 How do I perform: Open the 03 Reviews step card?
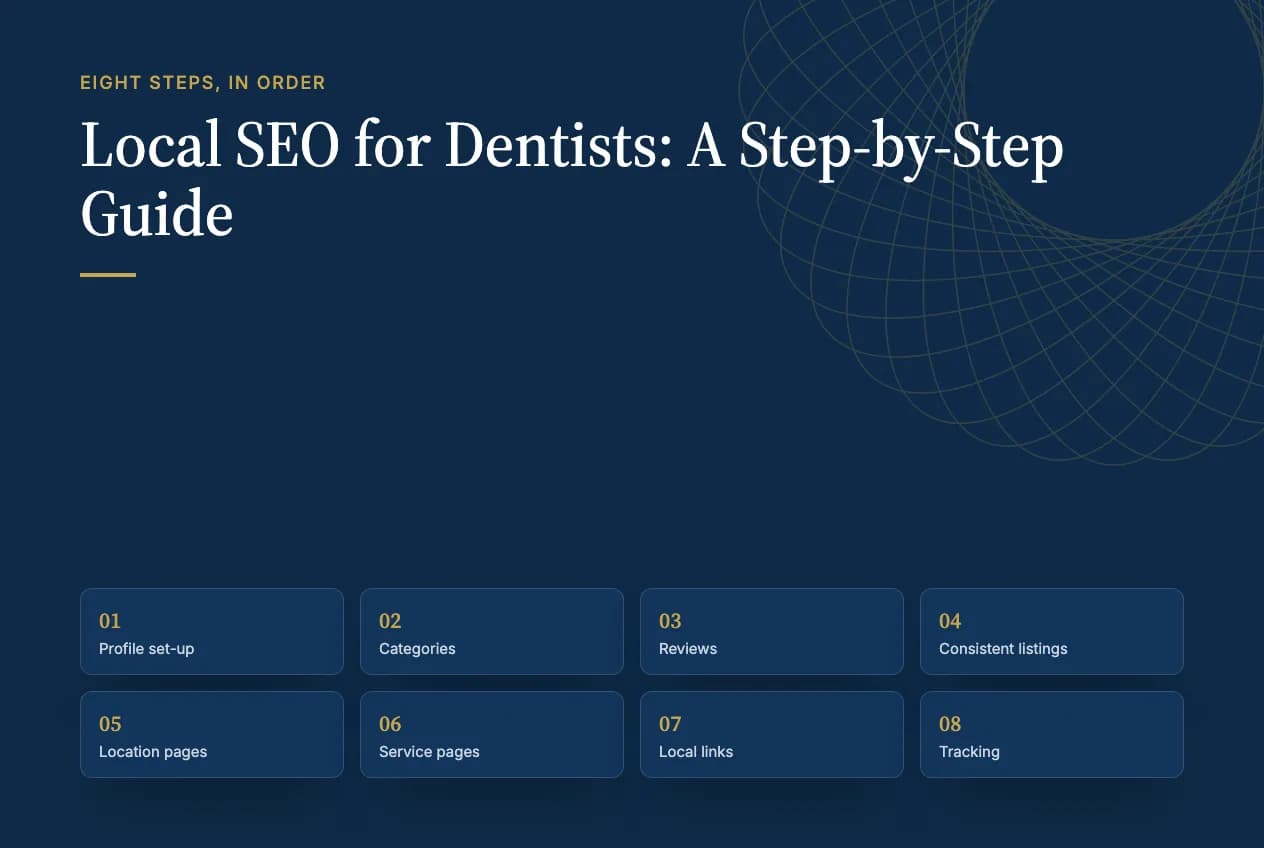tap(772, 631)
